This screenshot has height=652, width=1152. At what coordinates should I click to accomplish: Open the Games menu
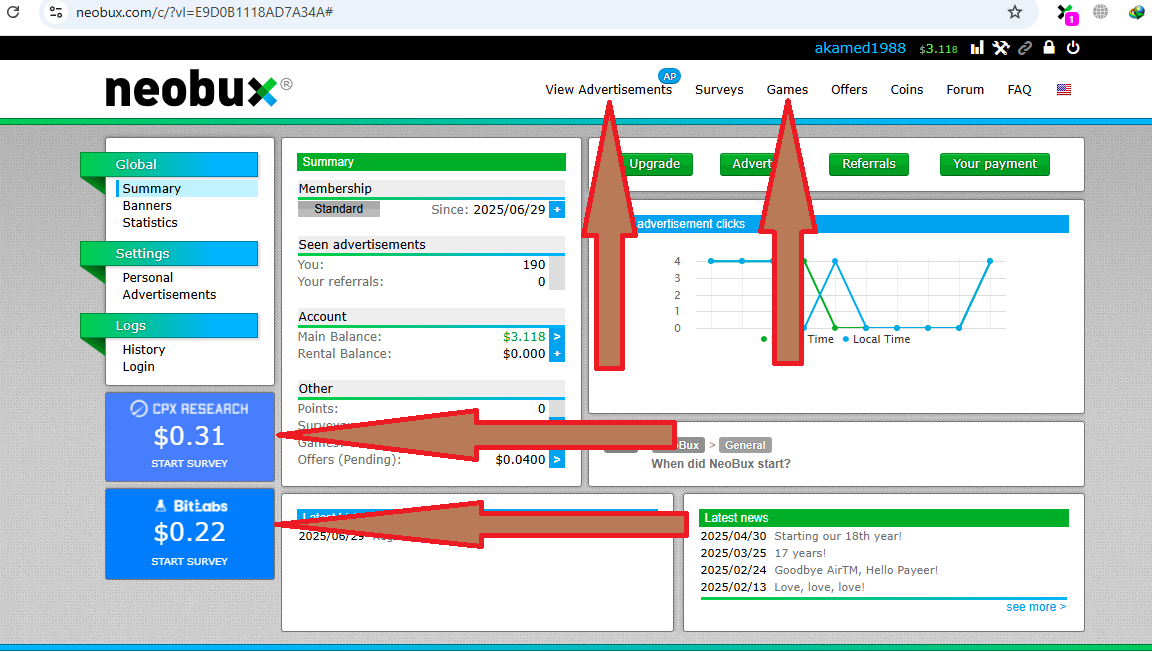point(787,90)
